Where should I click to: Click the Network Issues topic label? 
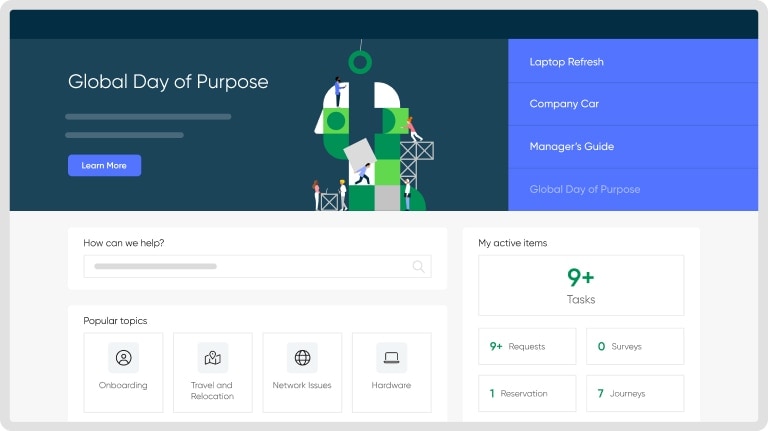(x=302, y=385)
